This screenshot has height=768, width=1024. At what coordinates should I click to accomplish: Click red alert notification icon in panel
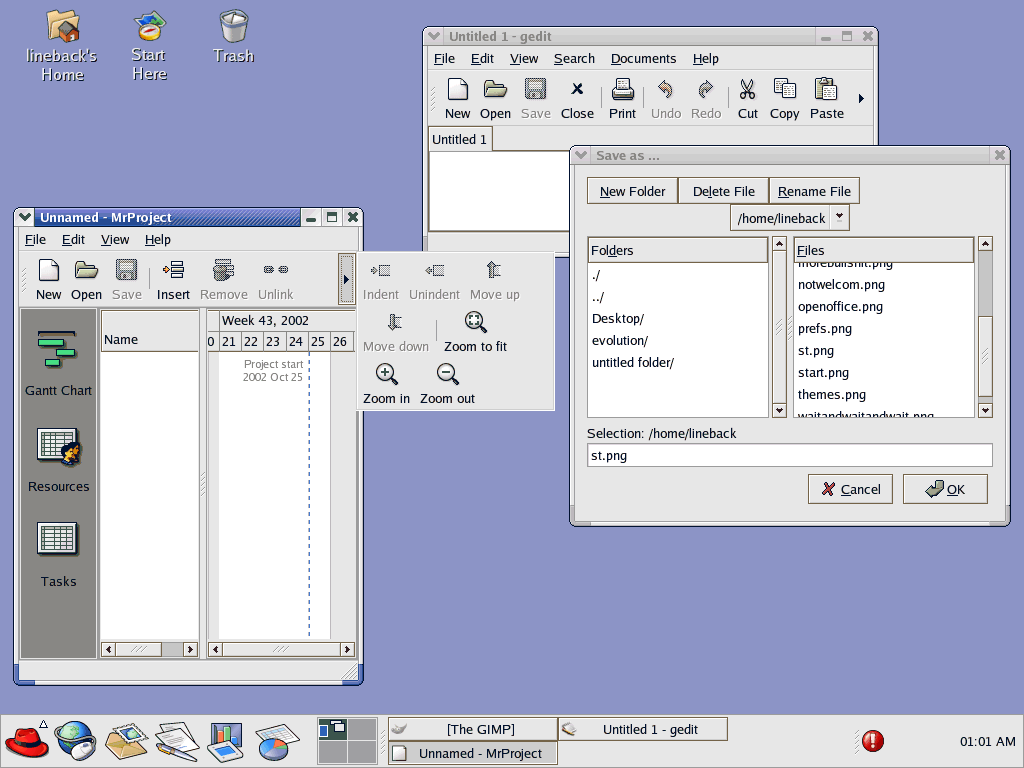872,741
